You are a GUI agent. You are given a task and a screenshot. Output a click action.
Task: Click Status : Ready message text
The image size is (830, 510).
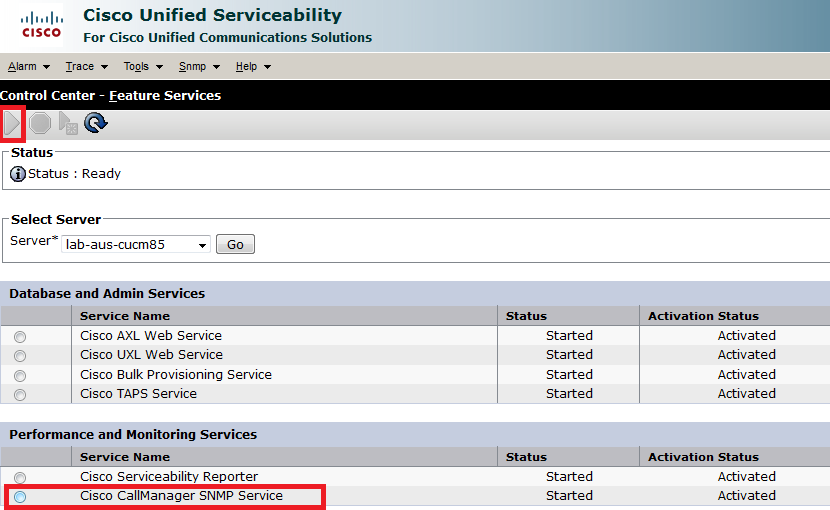pyautogui.click(x=74, y=174)
